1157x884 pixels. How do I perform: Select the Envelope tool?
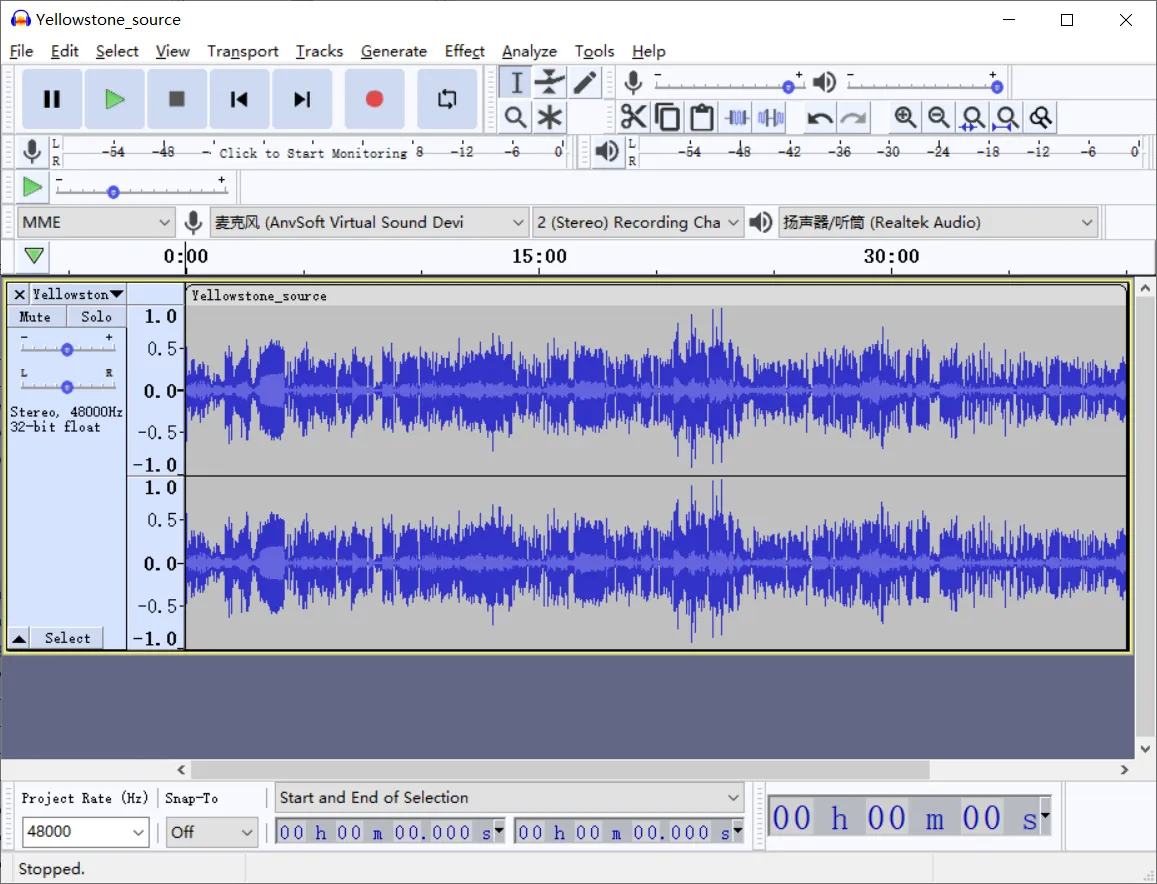(x=549, y=83)
